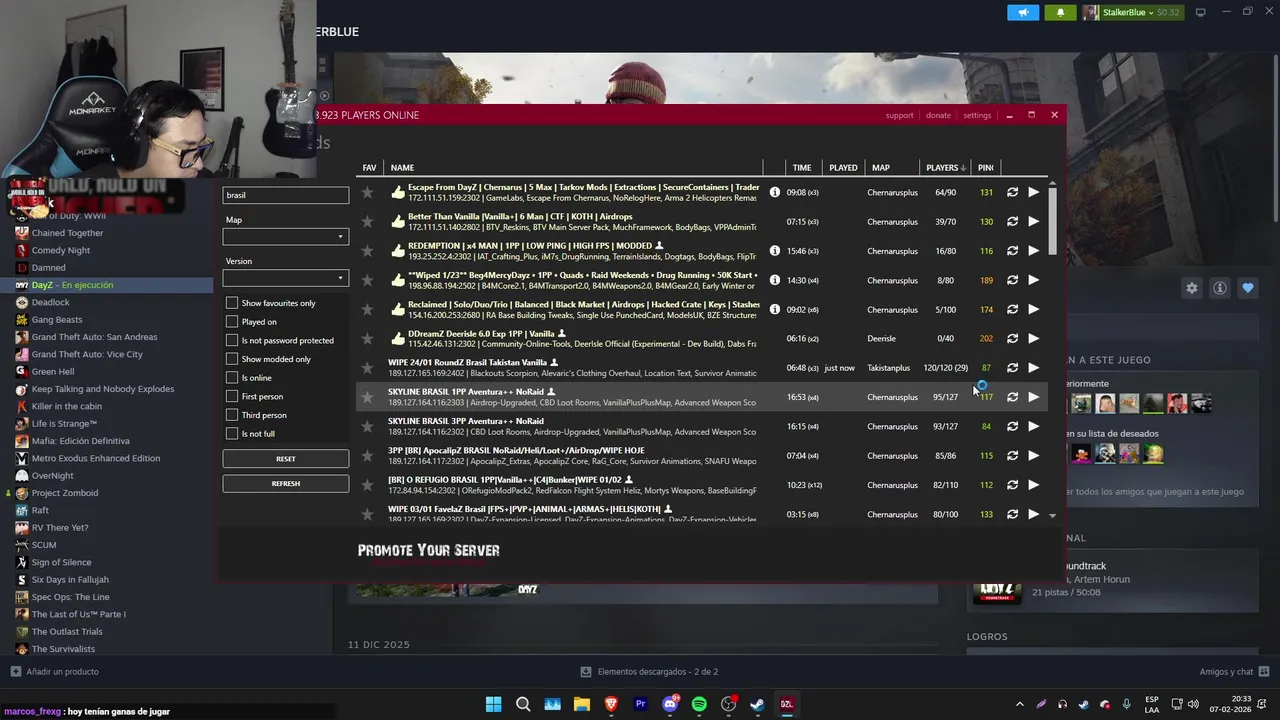
Task: Play the 3PP ApocalipZ BRASIL server
Action: pos(1034,456)
